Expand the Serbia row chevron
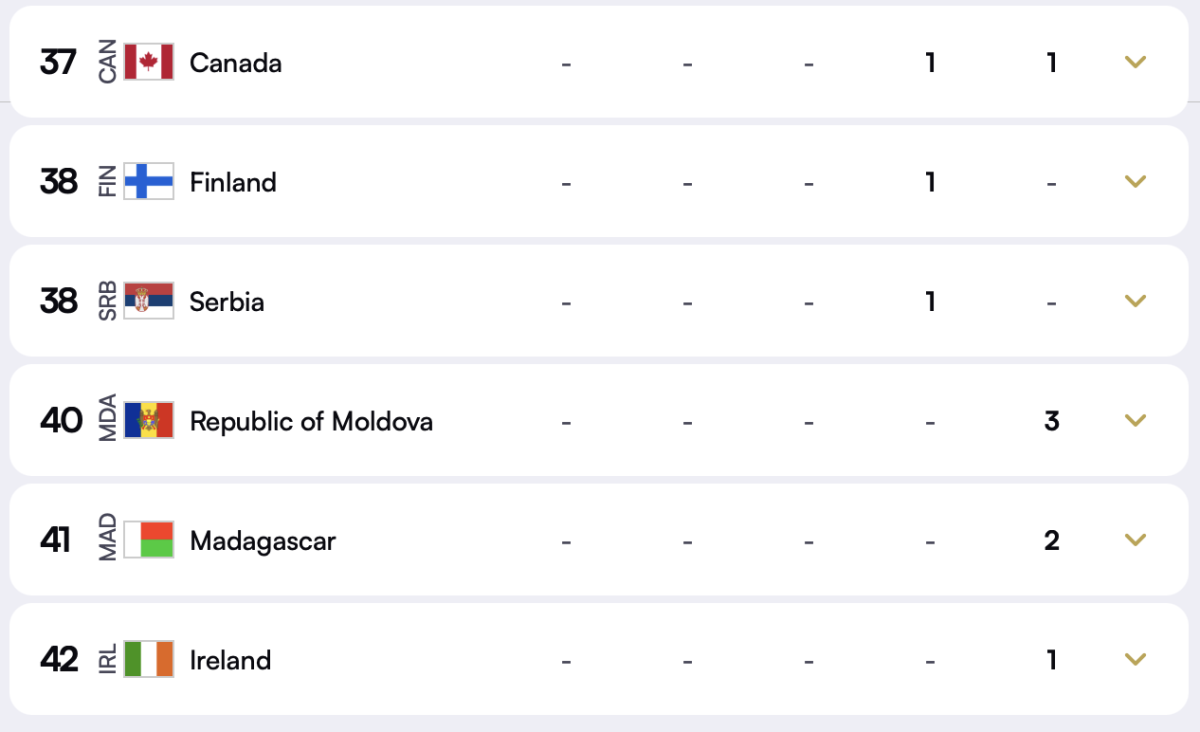 (x=1134, y=301)
